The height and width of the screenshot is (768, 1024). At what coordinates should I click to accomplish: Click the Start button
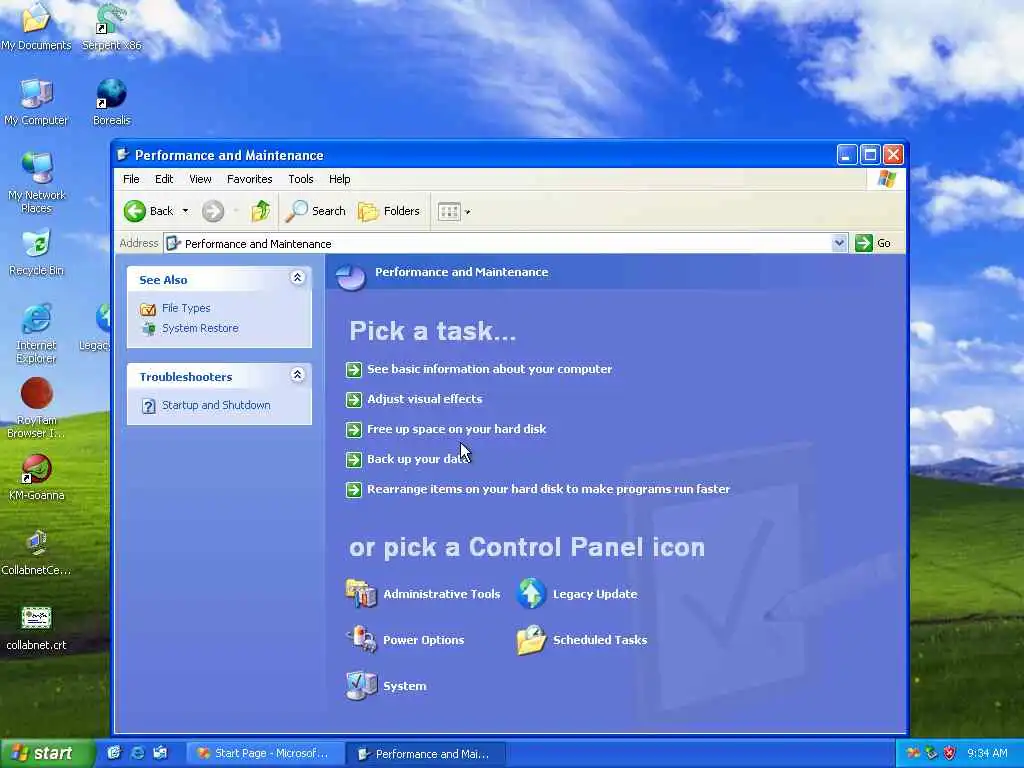point(47,753)
